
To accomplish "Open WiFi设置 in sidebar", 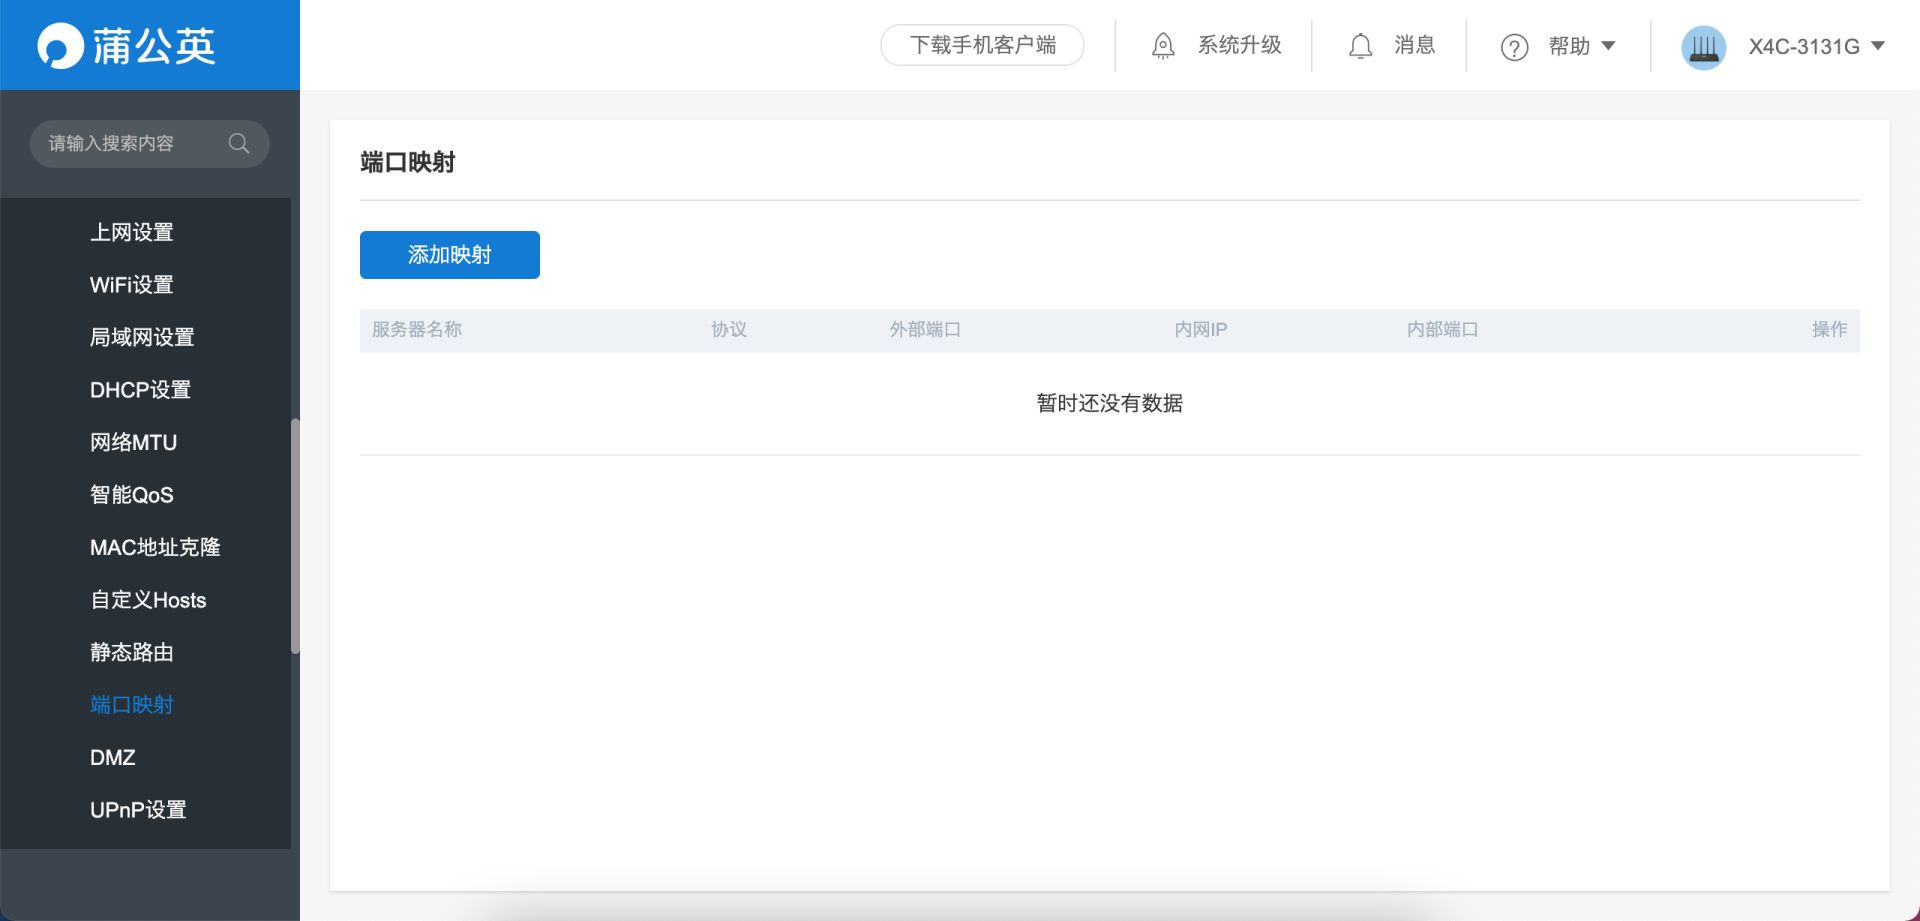I will click(132, 285).
